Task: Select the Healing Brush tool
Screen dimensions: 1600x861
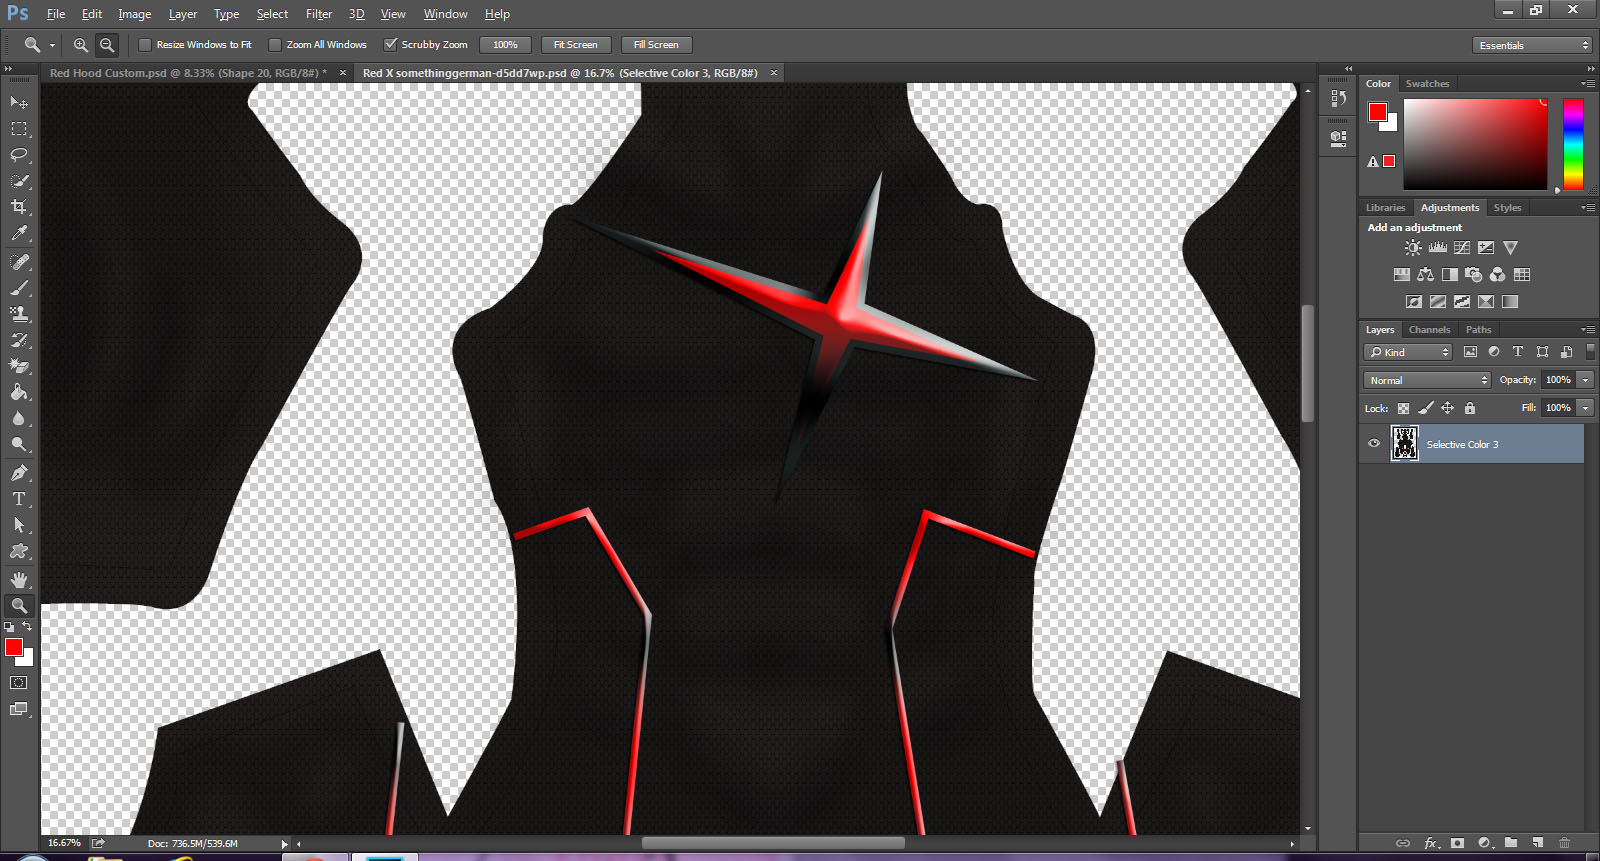Action: click(x=19, y=262)
